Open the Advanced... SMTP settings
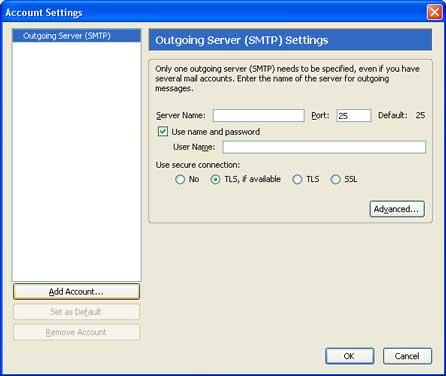 click(397, 209)
